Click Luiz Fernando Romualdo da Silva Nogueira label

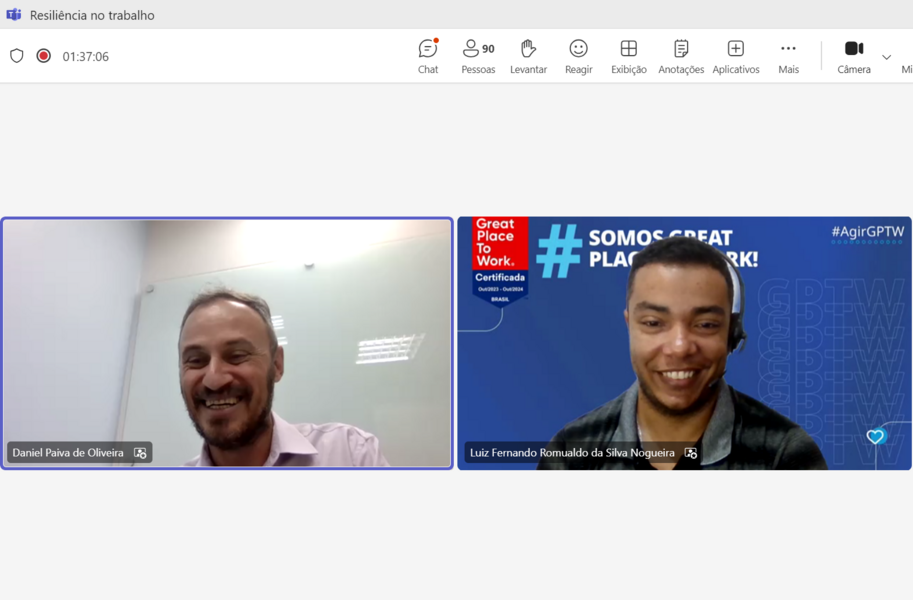[x=572, y=453]
